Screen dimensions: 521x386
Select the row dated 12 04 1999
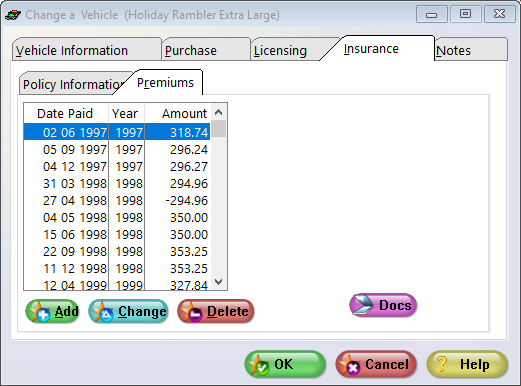point(117,284)
